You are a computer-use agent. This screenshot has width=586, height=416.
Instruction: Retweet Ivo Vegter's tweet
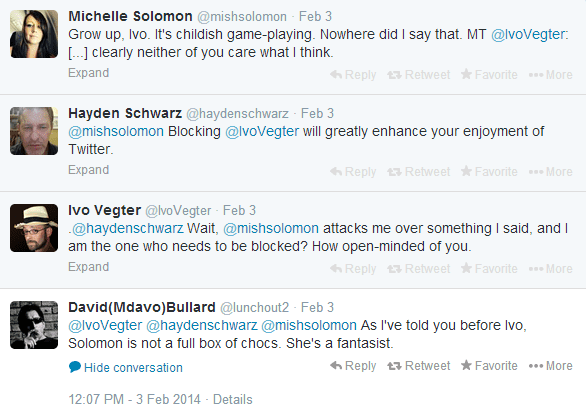point(419,269)
